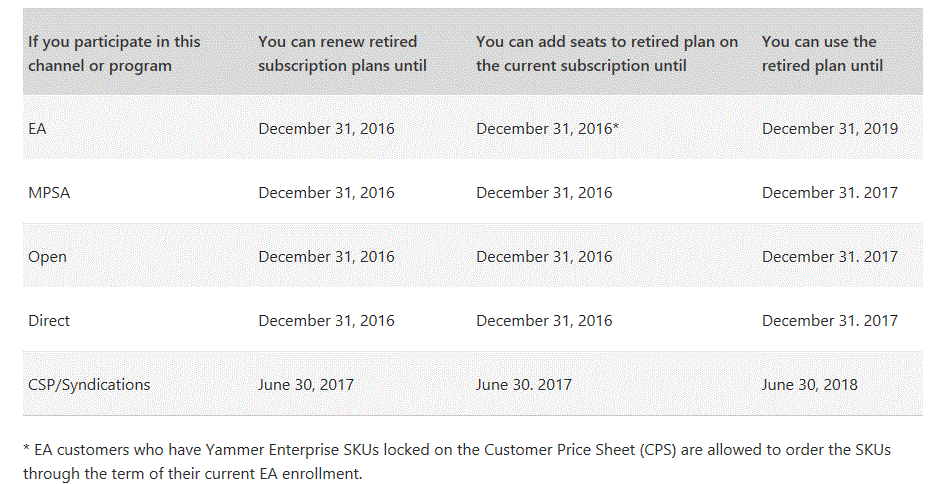Screen dimensions: 945x484
Task: Click Direct row's retired plan use-until date
Action: 829,320
